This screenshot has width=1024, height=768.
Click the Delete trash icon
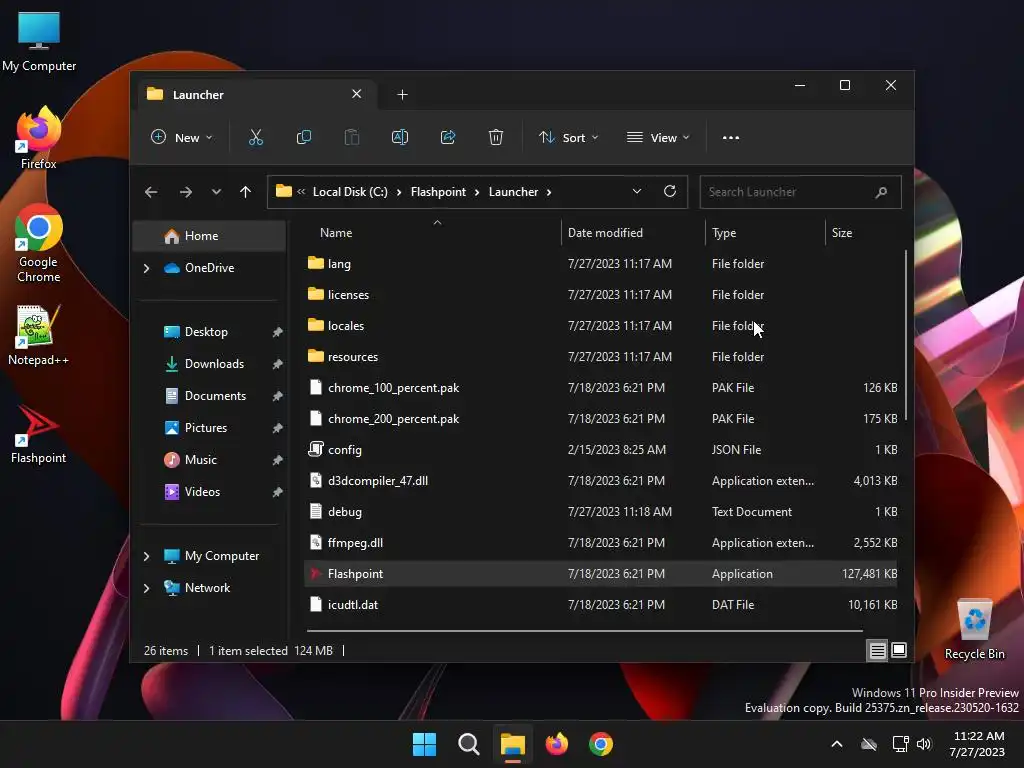pyautogui.click(x=496, y=137)
